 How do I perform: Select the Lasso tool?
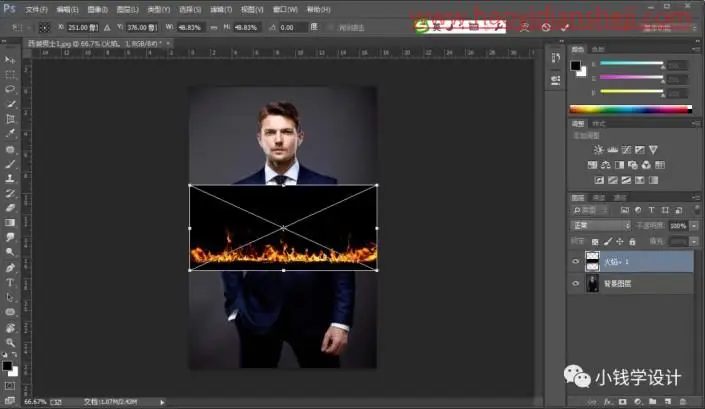click(10, 89)
